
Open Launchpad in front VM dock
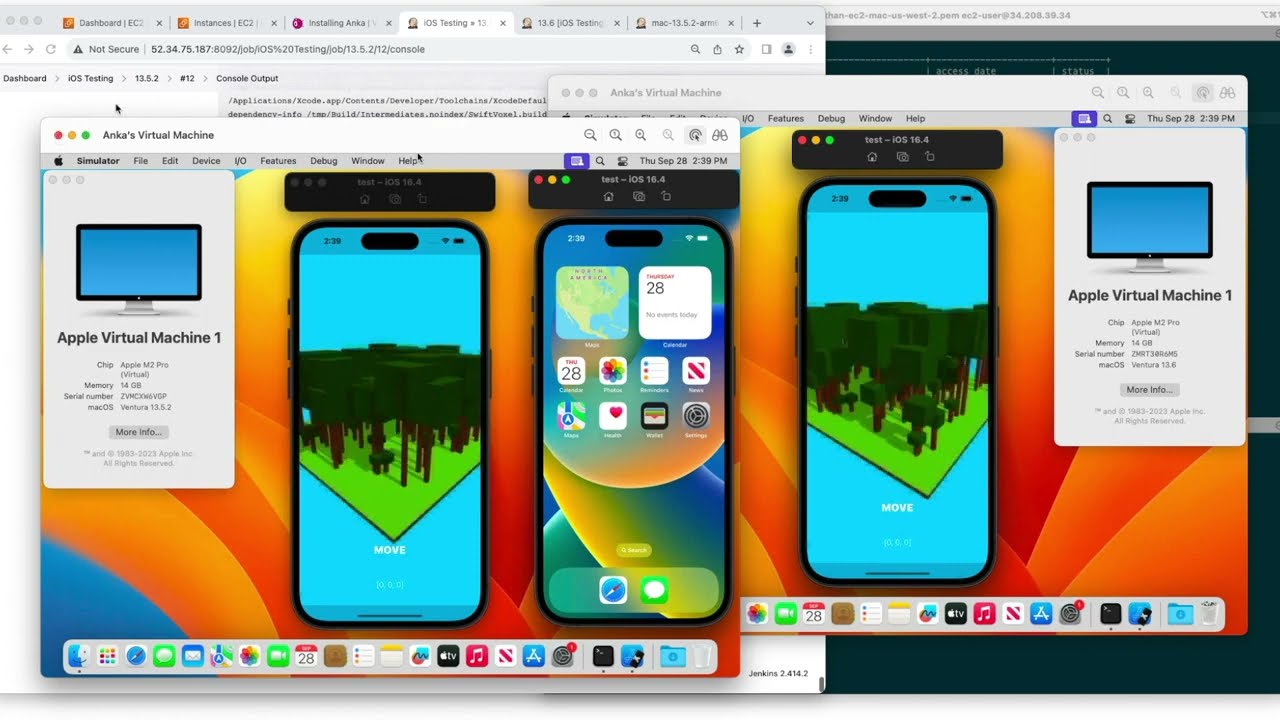click(x=107, y=656)
